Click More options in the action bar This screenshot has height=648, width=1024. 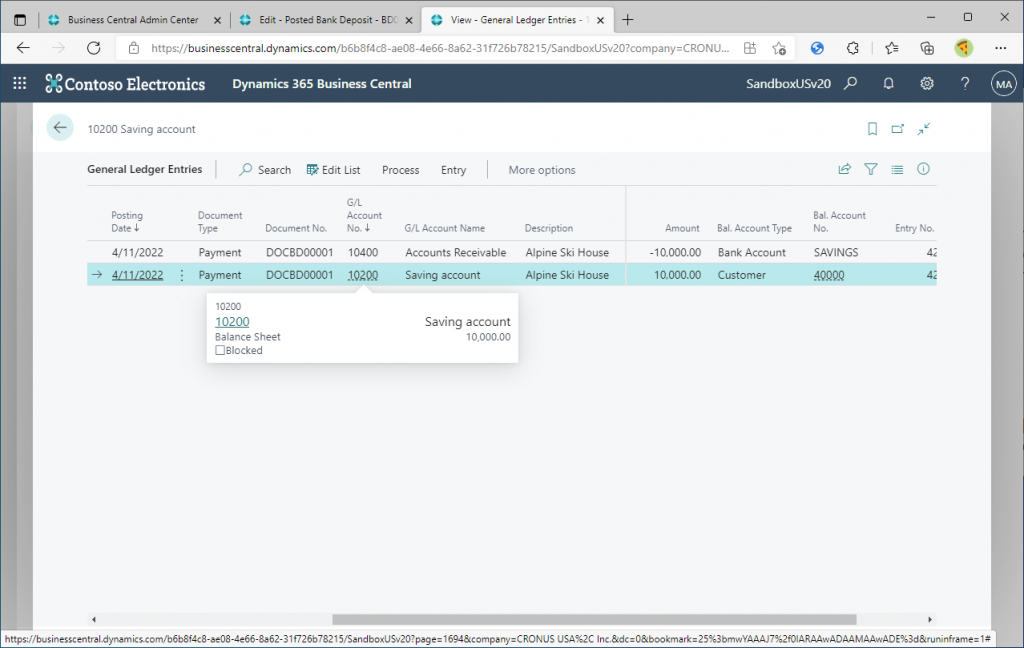click(x=541, y=170)
